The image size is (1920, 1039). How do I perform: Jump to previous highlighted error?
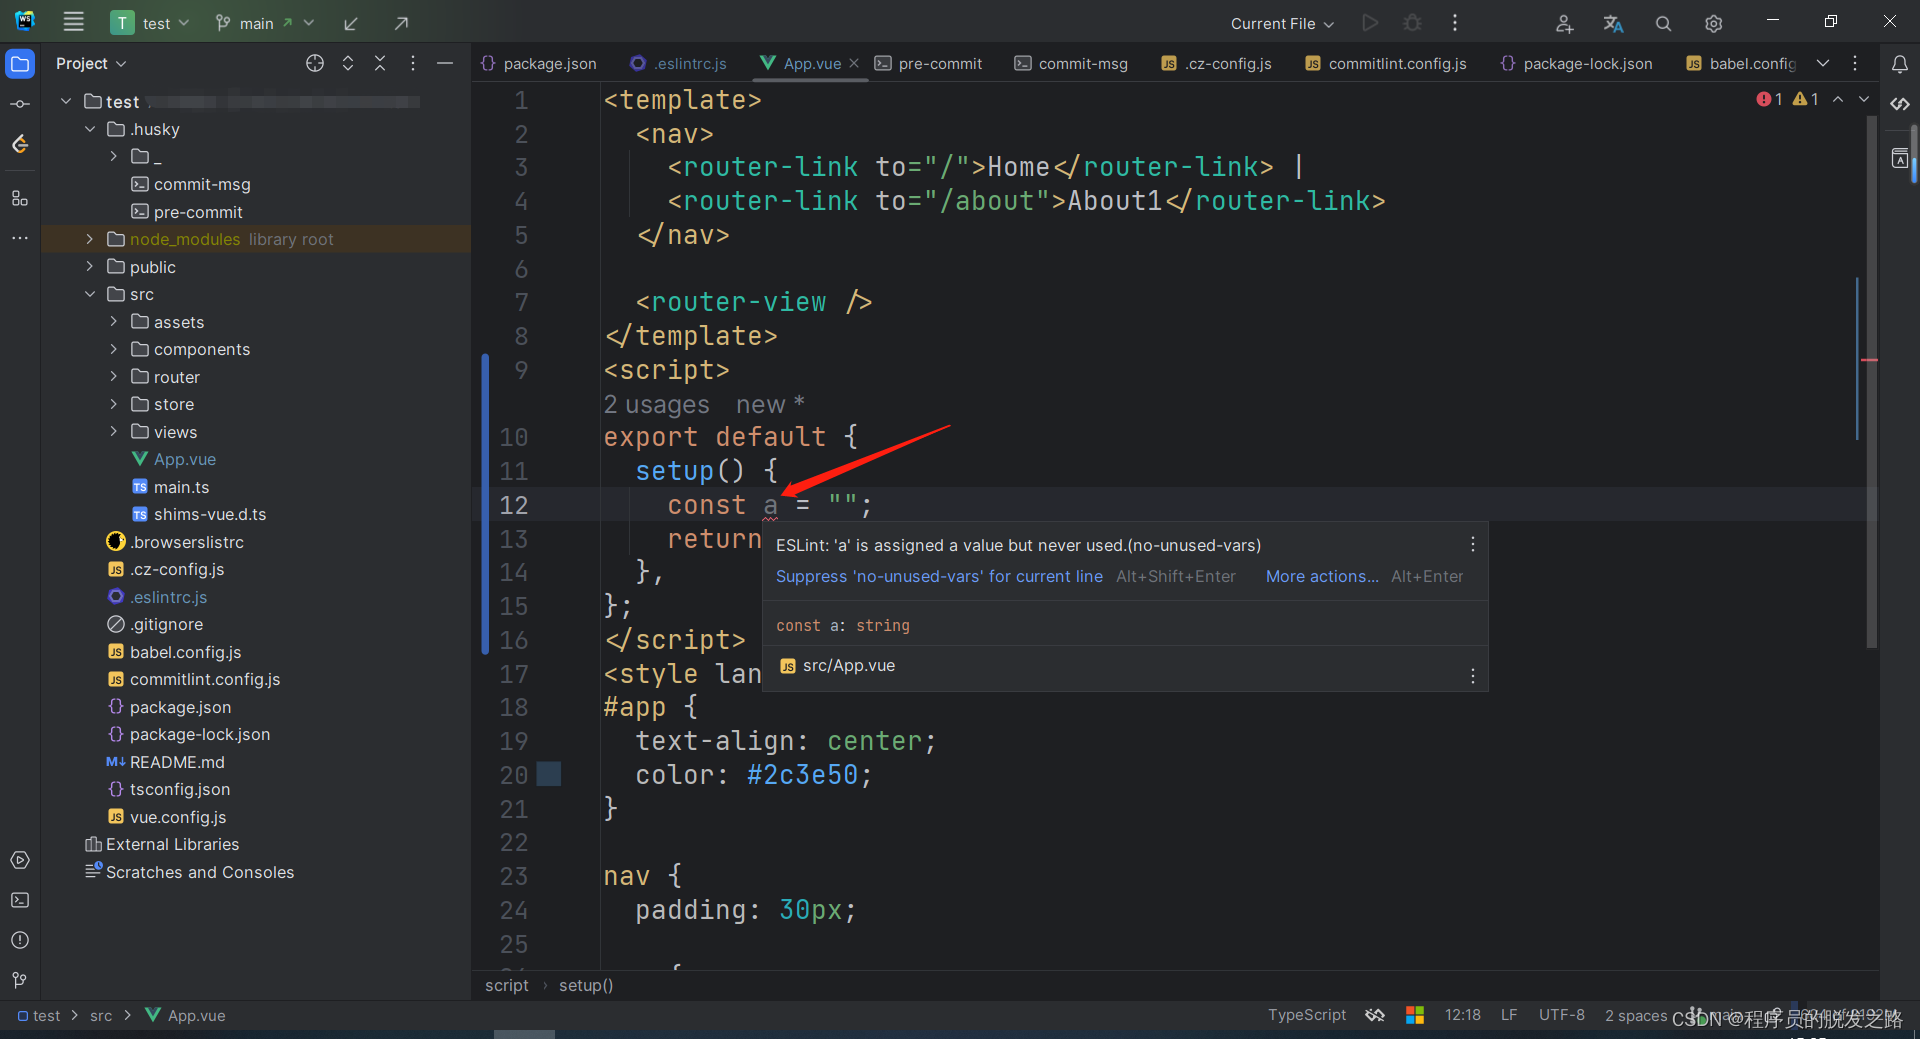click(1838, 99)
